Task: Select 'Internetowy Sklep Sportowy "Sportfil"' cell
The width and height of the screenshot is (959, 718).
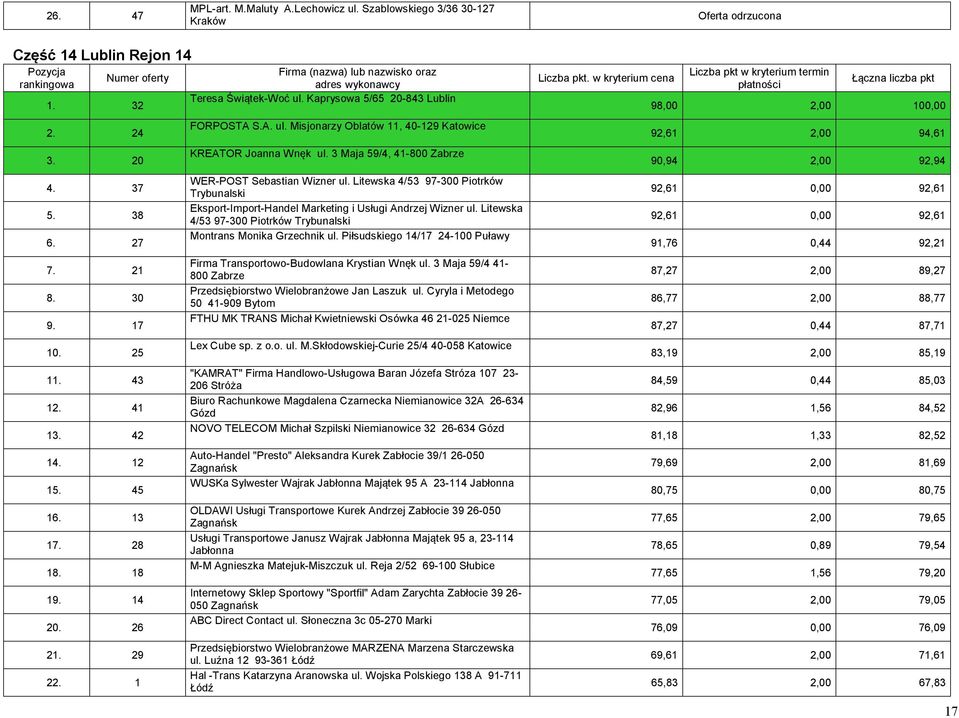Action: [357, 600]
